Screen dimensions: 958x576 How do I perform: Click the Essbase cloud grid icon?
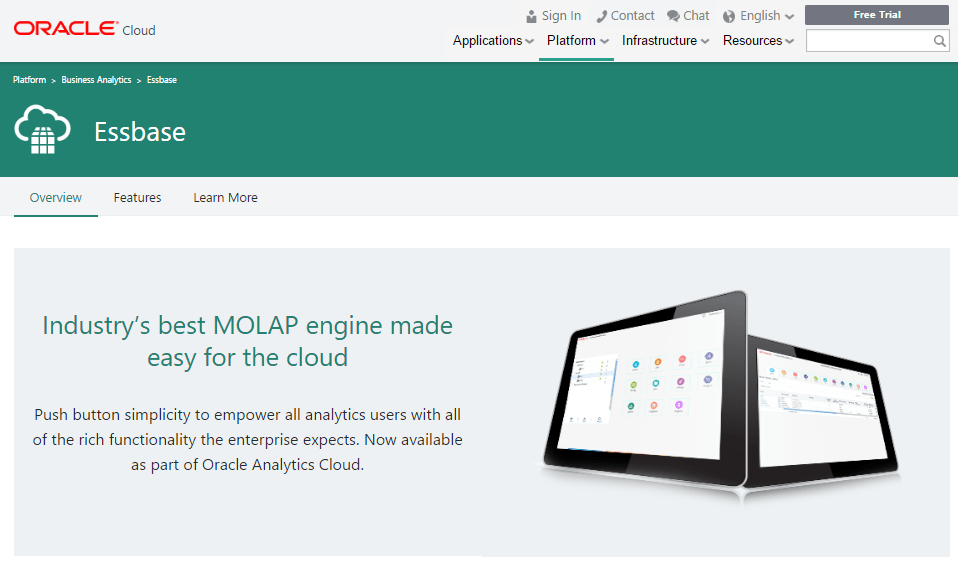(x=42, y=129)
